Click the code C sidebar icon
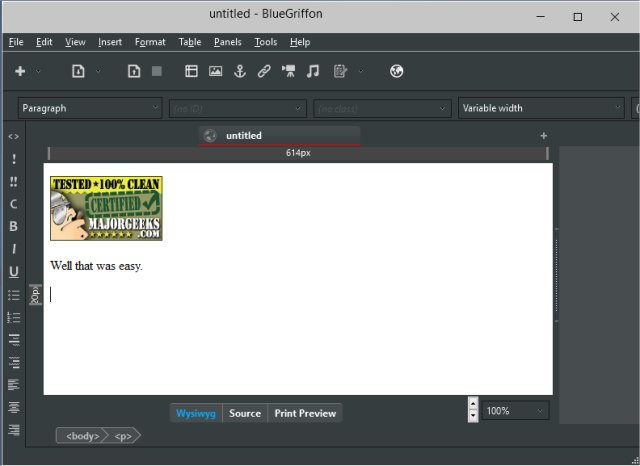The width and height of the screenshot is (640, 466). click(13, 204)
